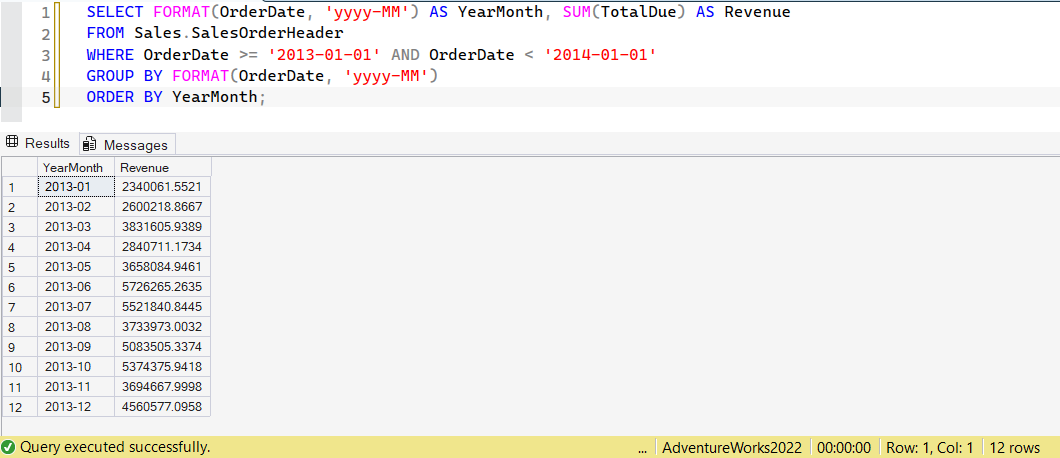Screen dimensions: 1060x458
Task: Select the Revenue column header
Action: pos(163,167)
